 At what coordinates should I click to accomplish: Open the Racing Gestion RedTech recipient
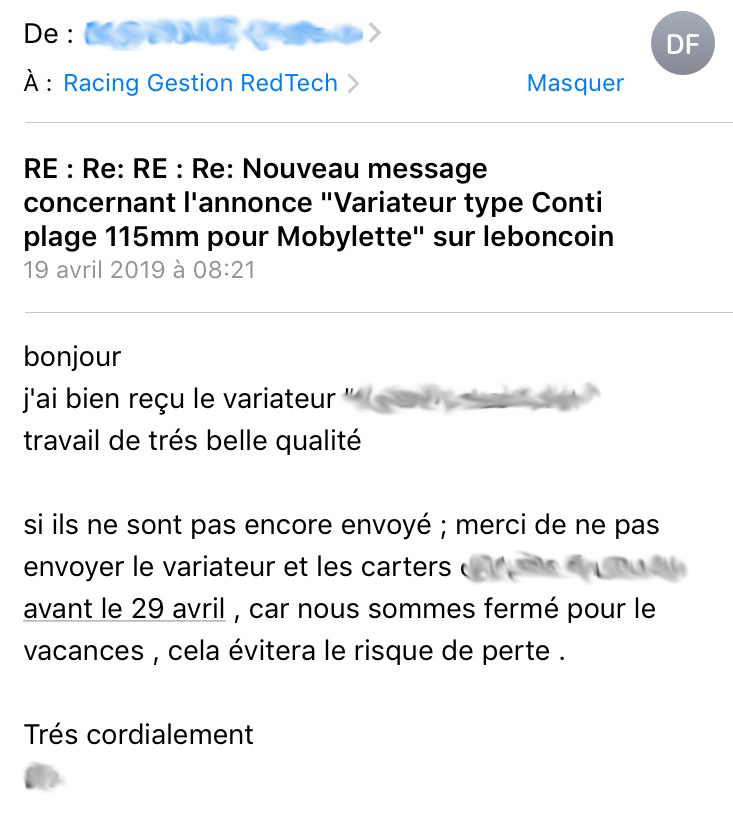coord(201,83)
